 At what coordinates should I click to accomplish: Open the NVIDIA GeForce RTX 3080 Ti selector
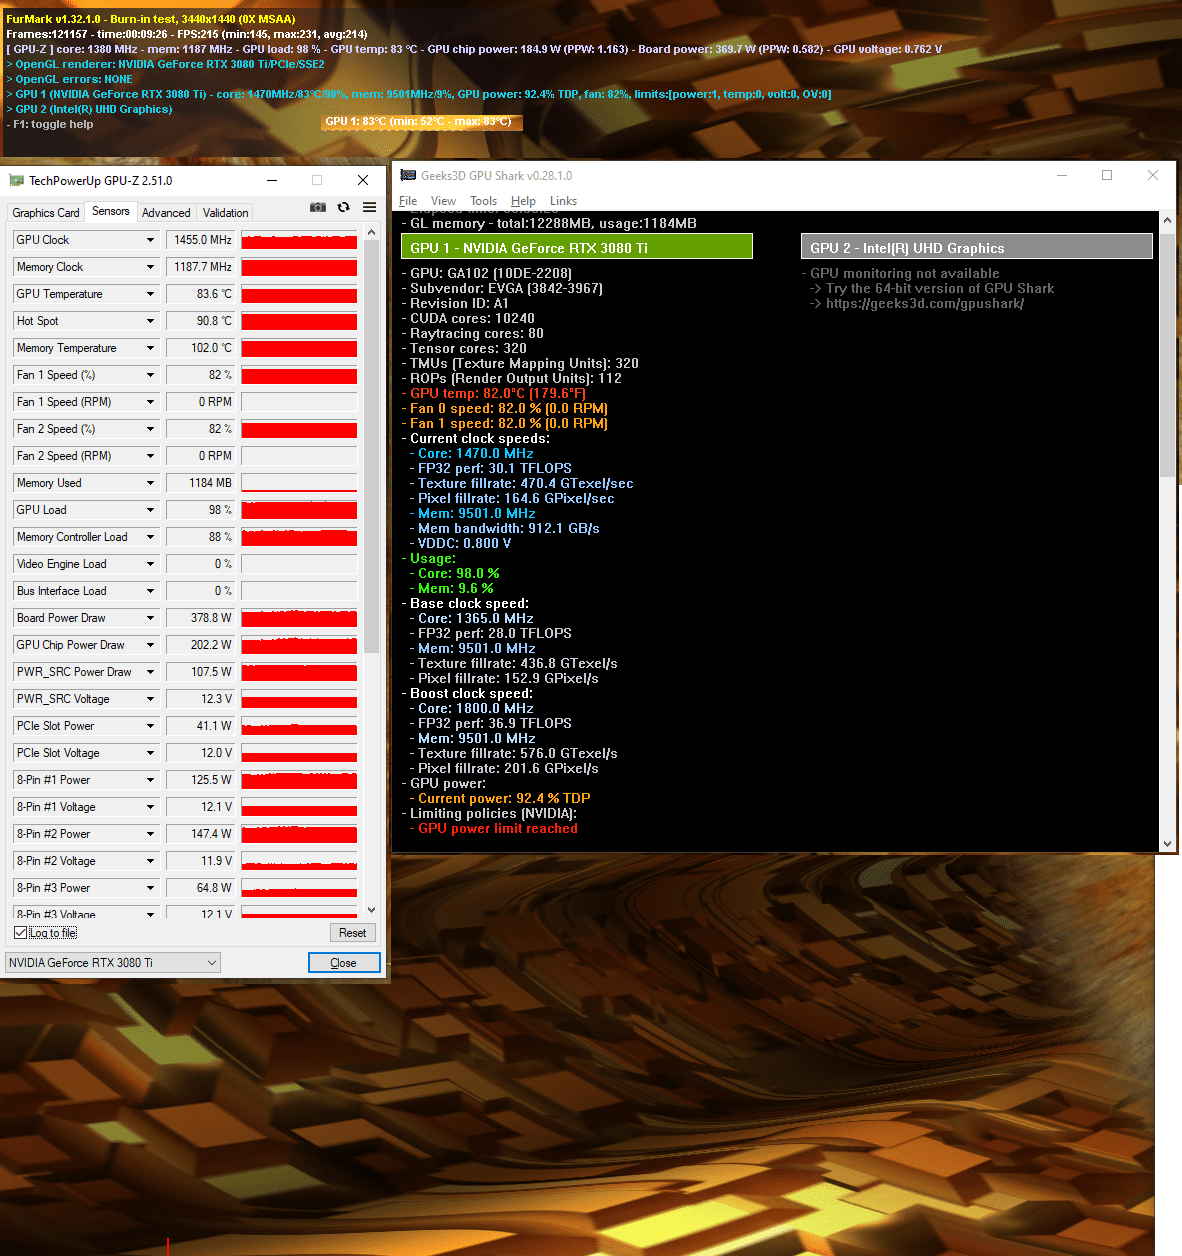[x=112, y=962]
